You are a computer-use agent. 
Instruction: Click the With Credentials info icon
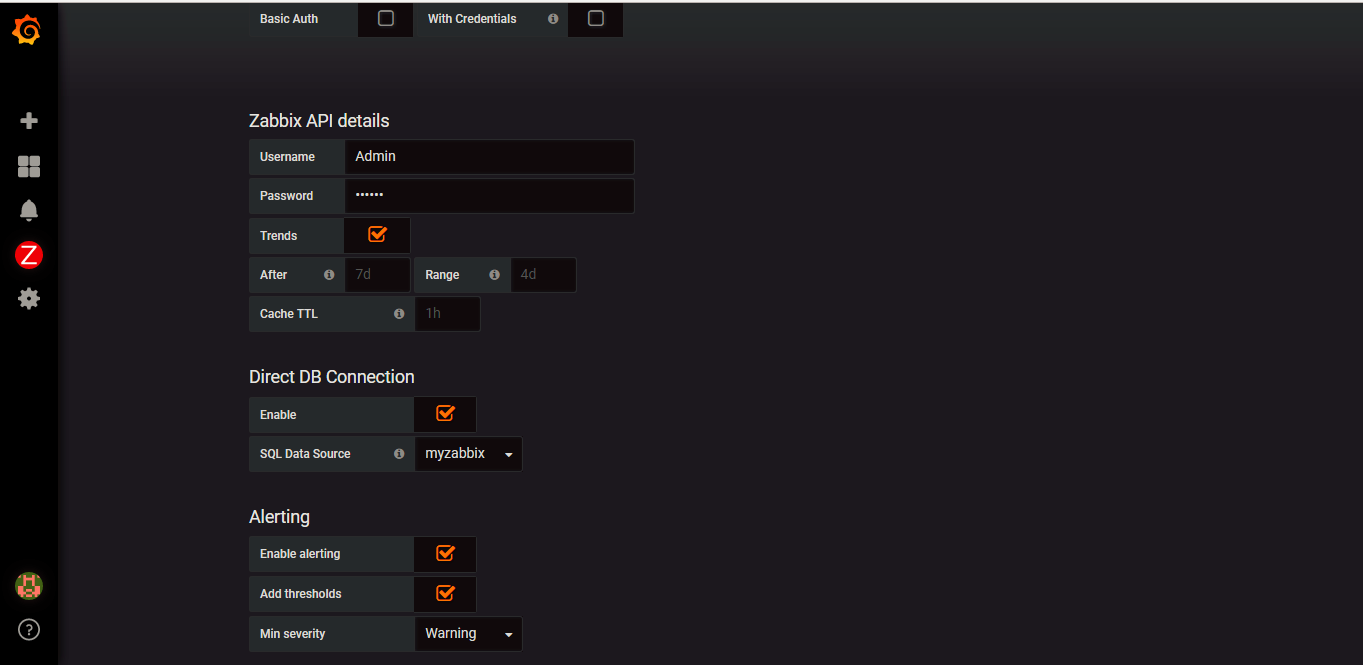(553, 19)
